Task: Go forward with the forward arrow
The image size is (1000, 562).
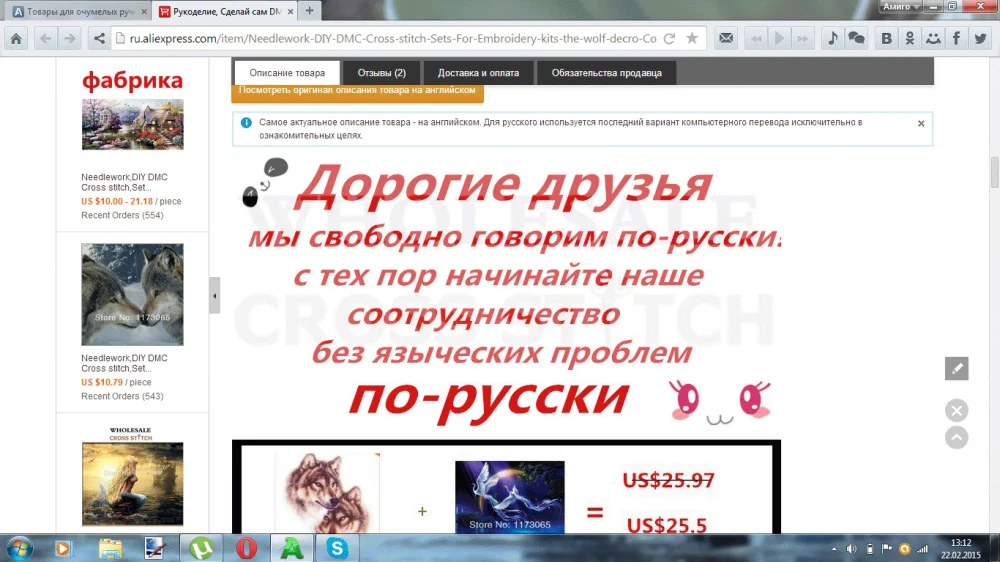Action: pyautogui.click(x=70, y=38)
